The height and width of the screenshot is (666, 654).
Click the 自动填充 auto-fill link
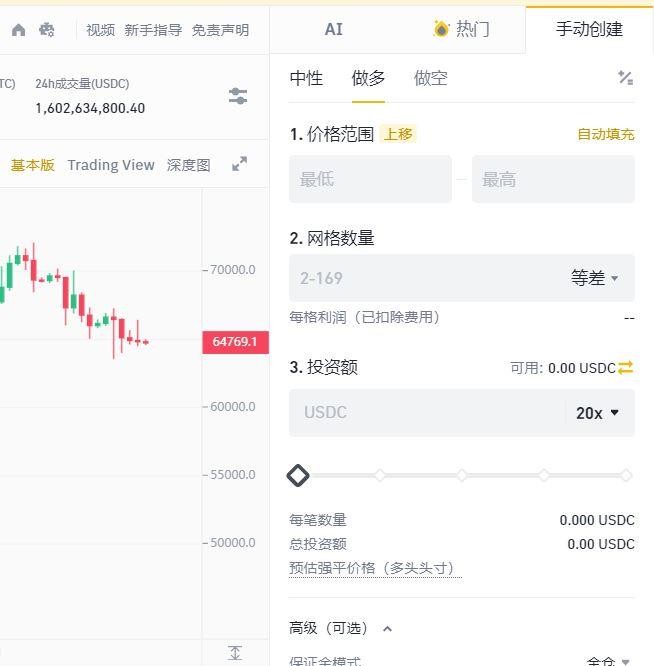pyautogui.click(x=605, y=134)
